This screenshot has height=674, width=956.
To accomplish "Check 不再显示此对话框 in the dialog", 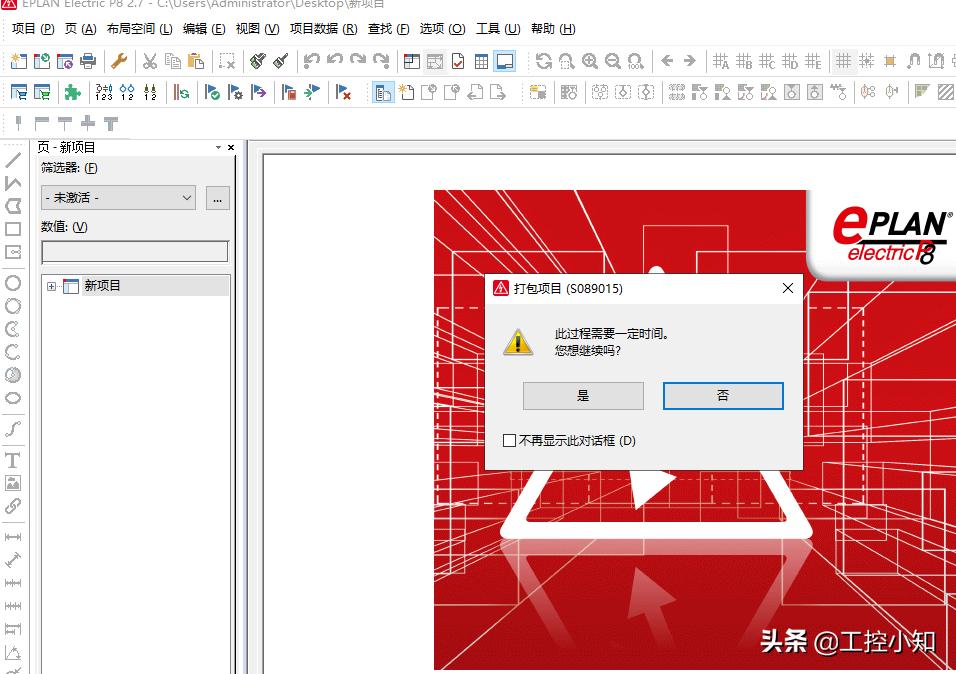I will coord(508,440).
